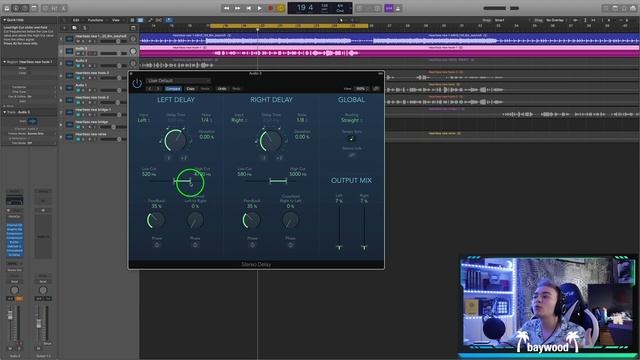The height and width of the screenshot is (360, 640).
Task: Toggle the purple Count-in button
Action: click(x=389, y=8)
